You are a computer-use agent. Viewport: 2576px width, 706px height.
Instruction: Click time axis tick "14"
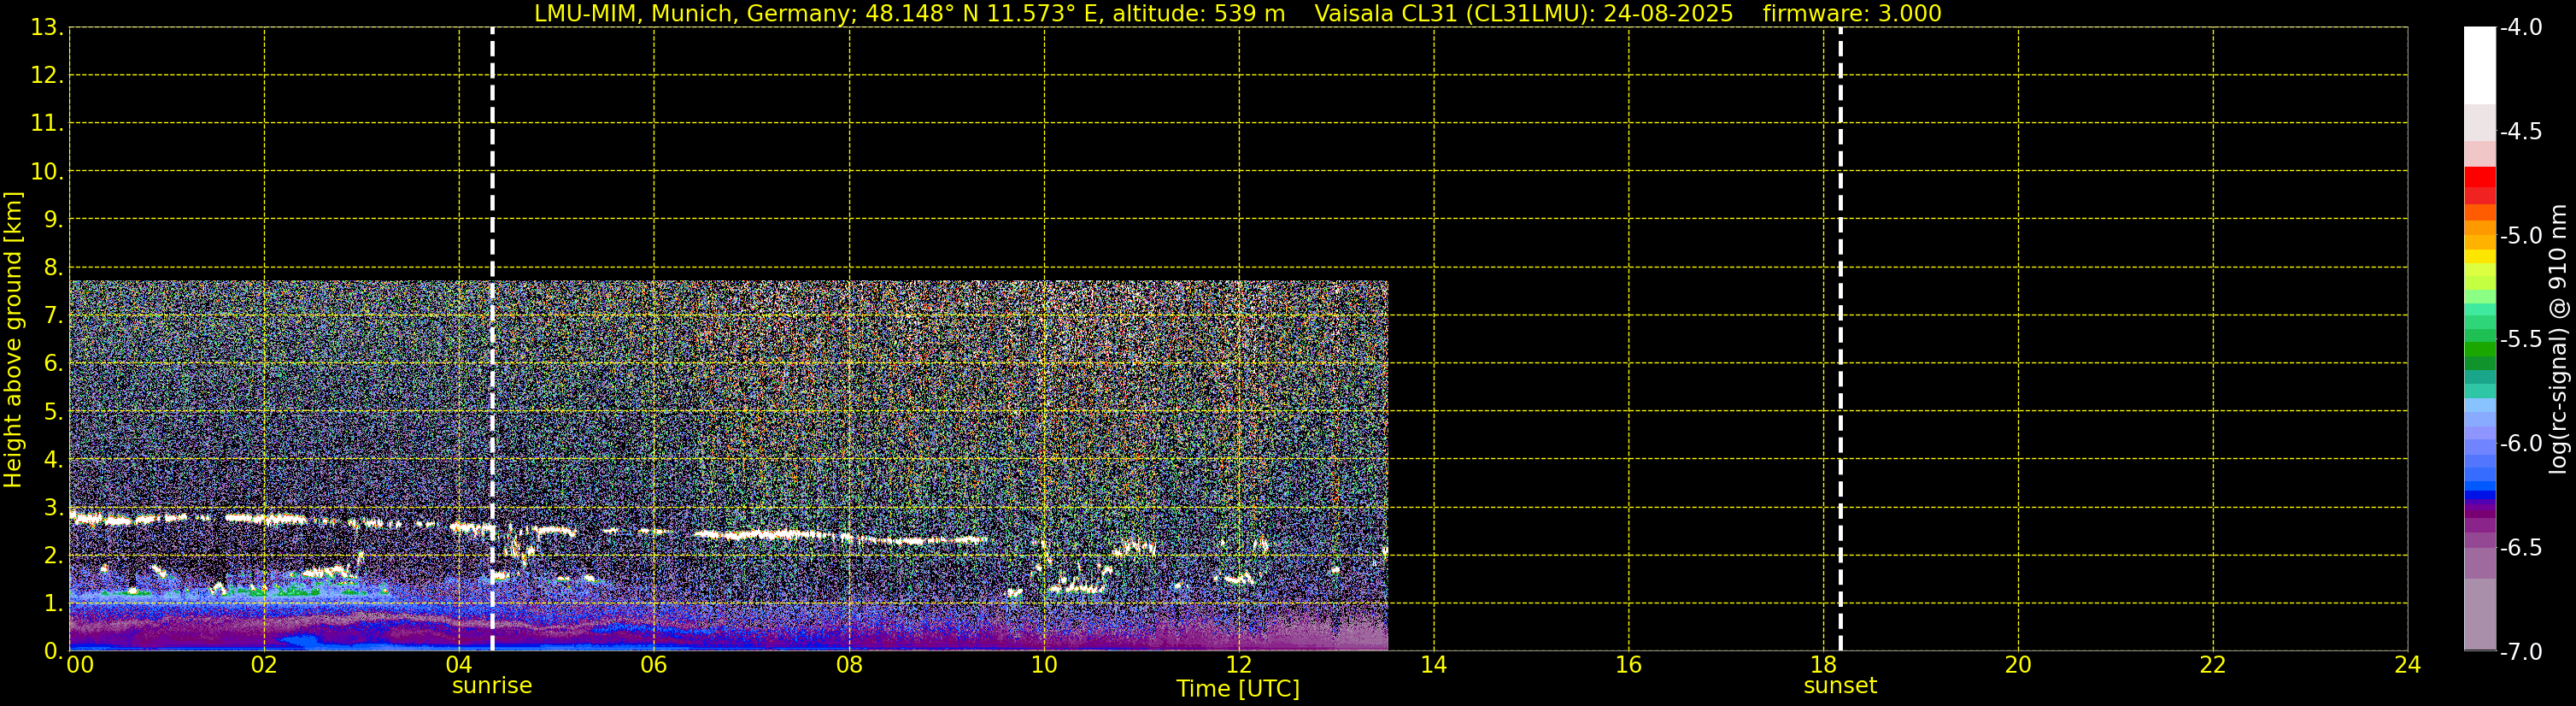[x=1434, y=665]
